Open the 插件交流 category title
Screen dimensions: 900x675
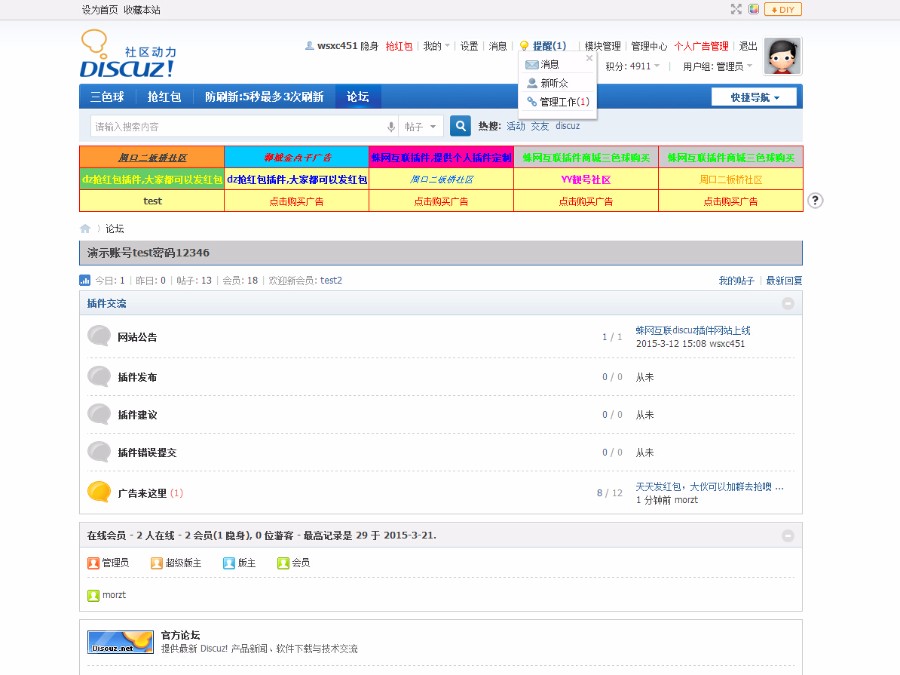[107, 303]
